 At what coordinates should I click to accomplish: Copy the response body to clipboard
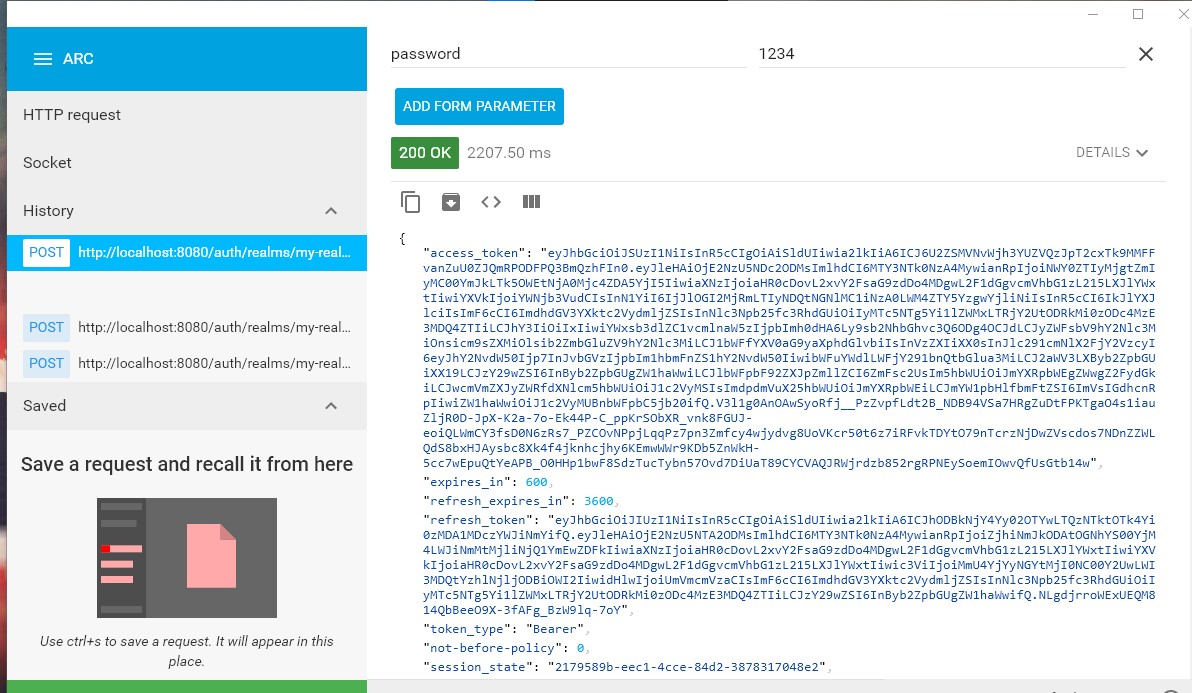411,201
